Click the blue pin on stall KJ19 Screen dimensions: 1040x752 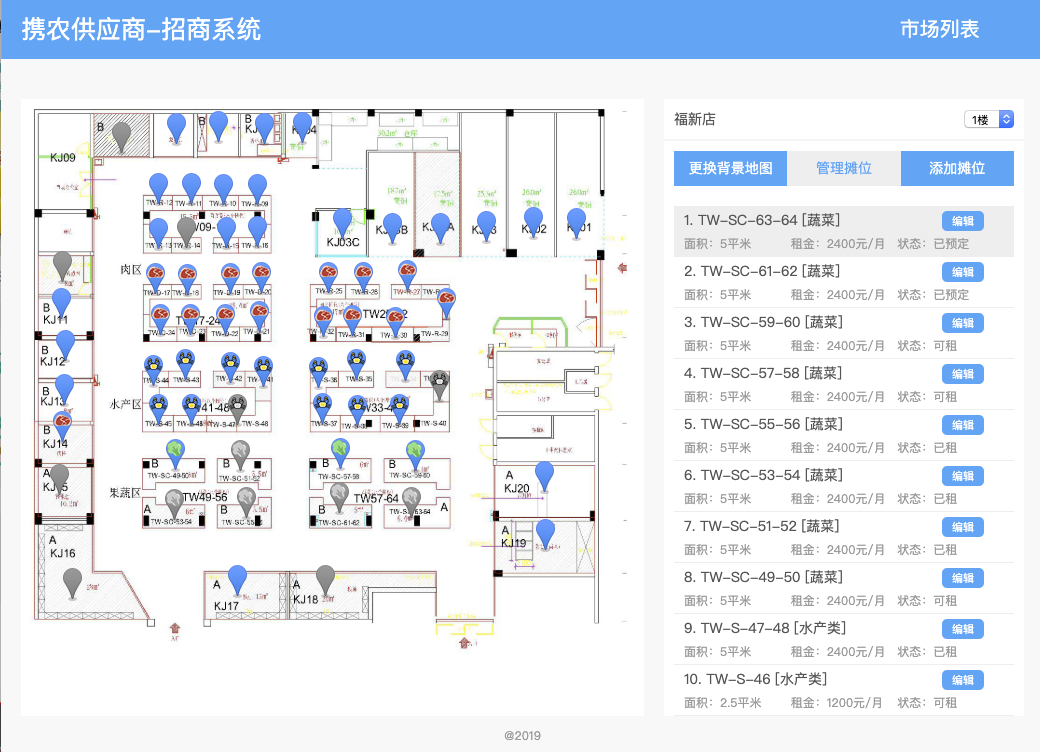pos(545,532)
